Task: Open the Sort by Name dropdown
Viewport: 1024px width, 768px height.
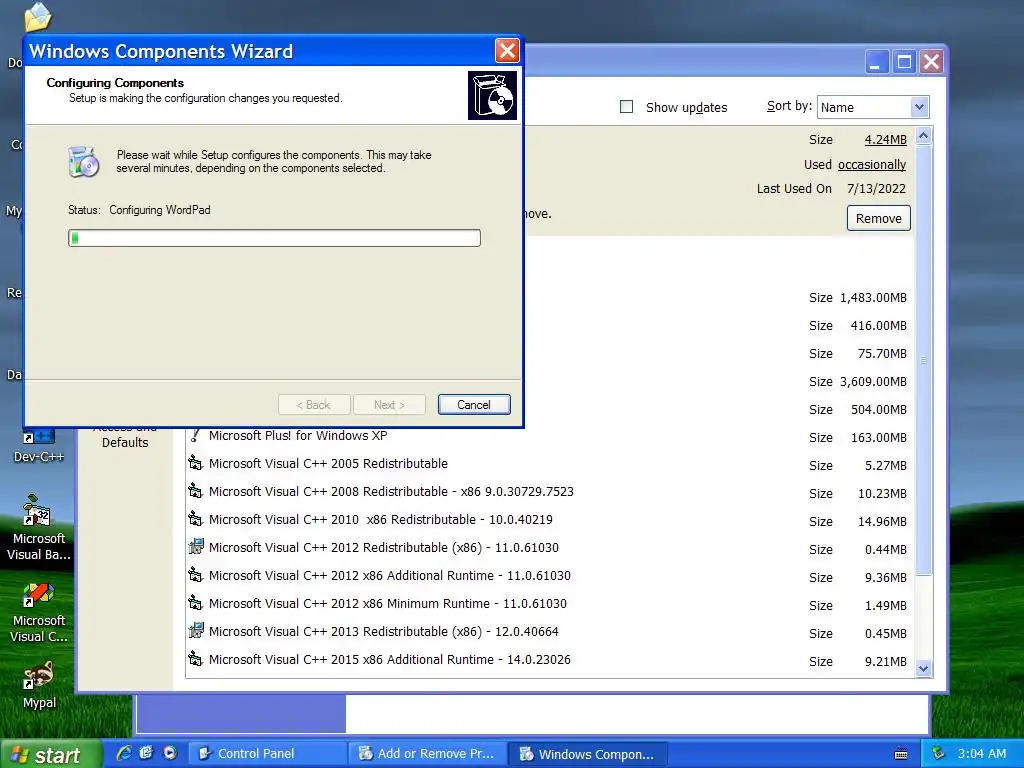Action: [x=919, y=107]
